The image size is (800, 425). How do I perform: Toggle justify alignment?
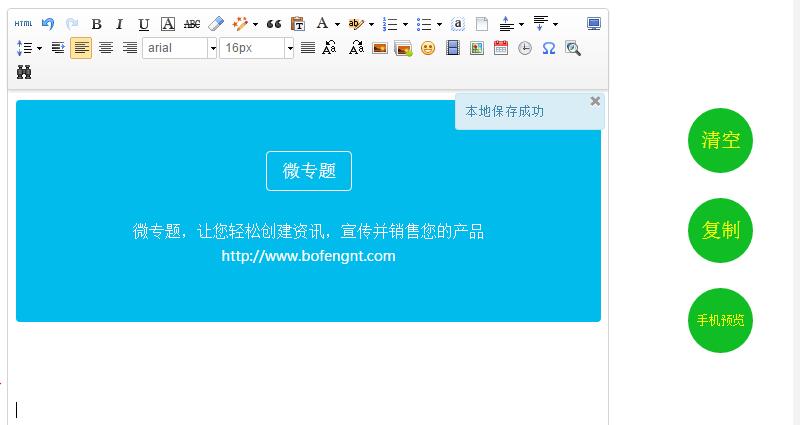pyautogui.click(x=308, y=48)
